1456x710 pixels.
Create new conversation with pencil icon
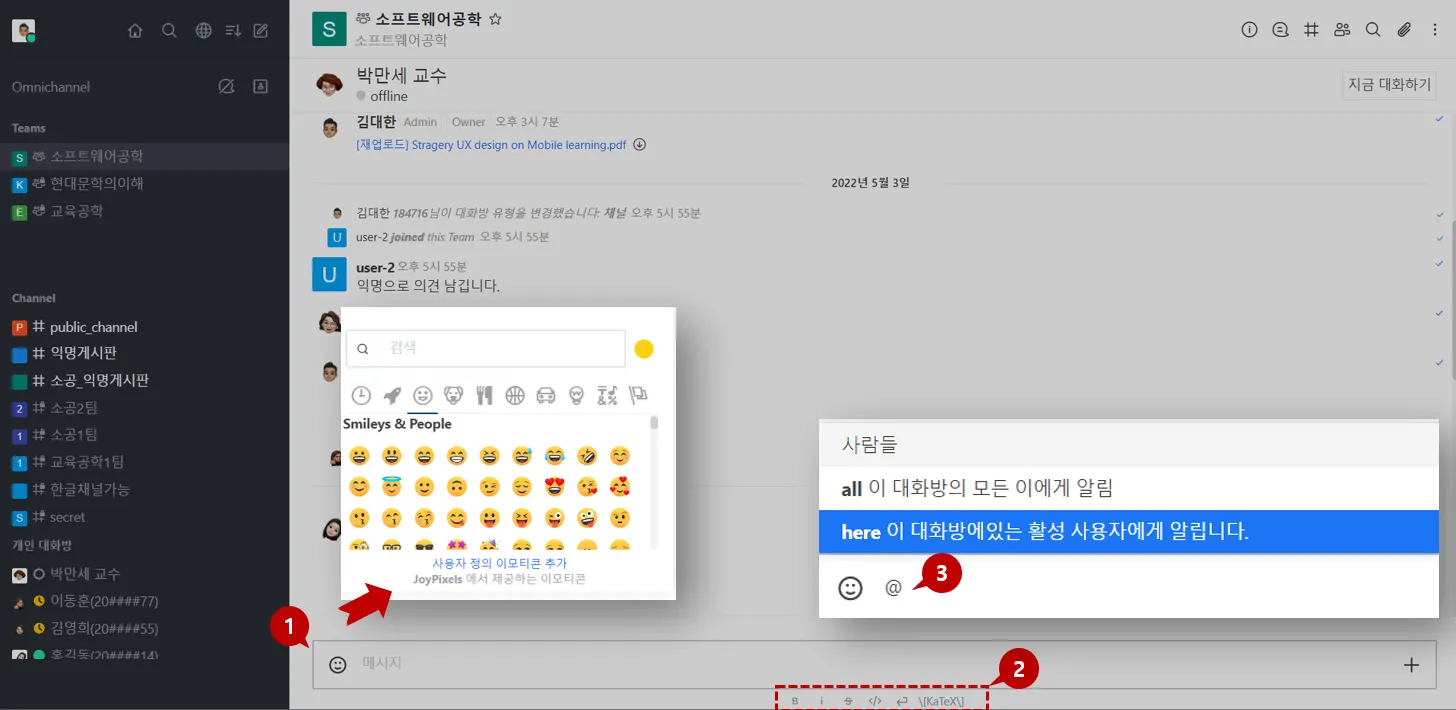coord(261,31)
